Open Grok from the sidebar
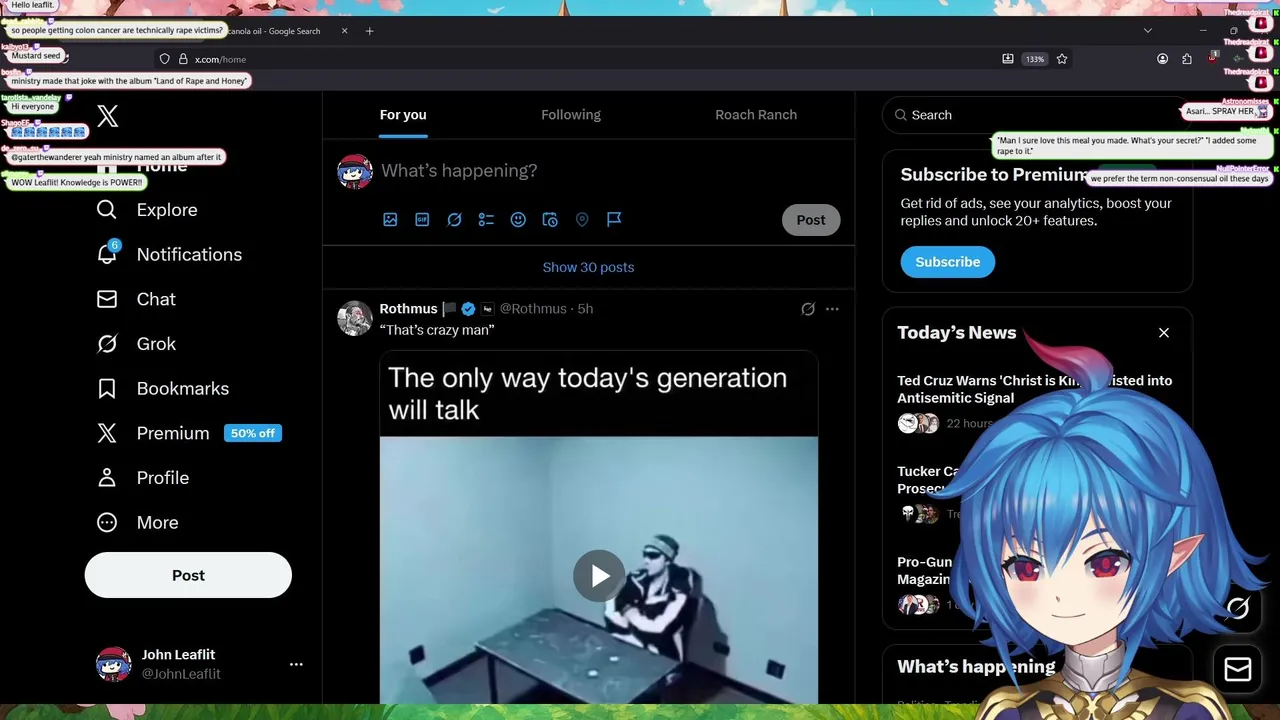 pyautogui.click(x=136, y=344)
